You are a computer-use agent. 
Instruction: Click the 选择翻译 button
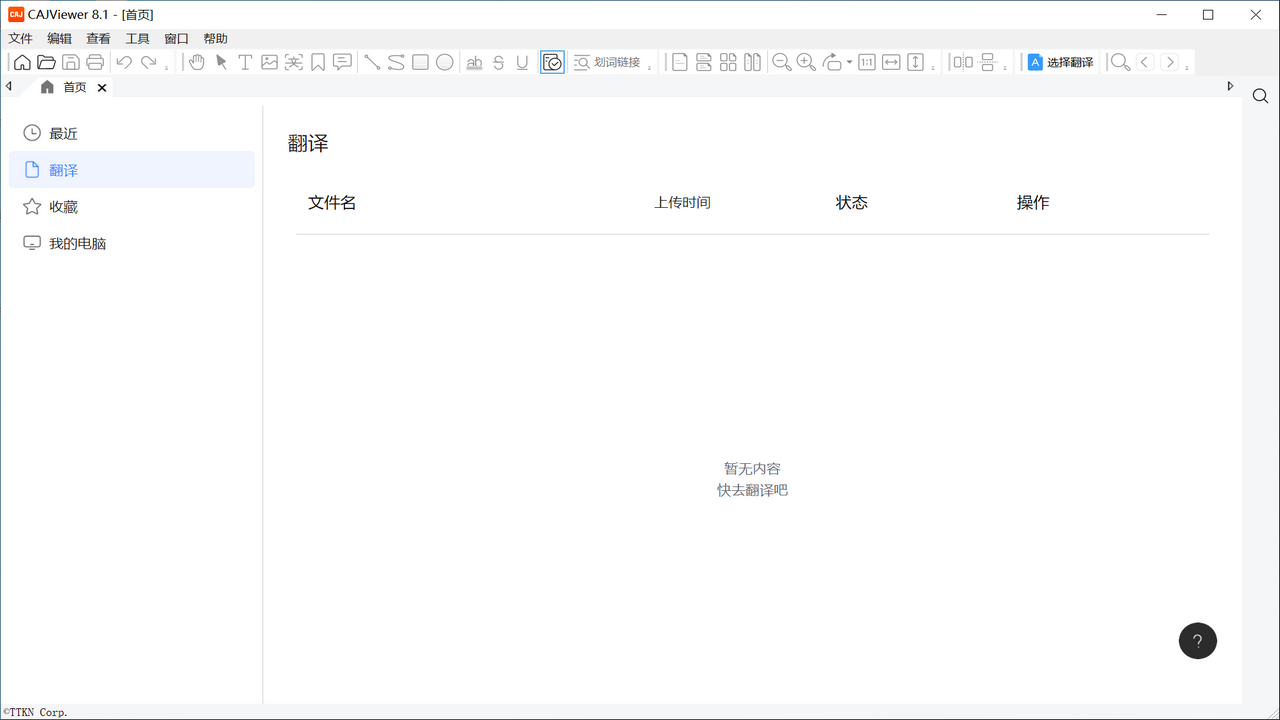coord(1059,61)
